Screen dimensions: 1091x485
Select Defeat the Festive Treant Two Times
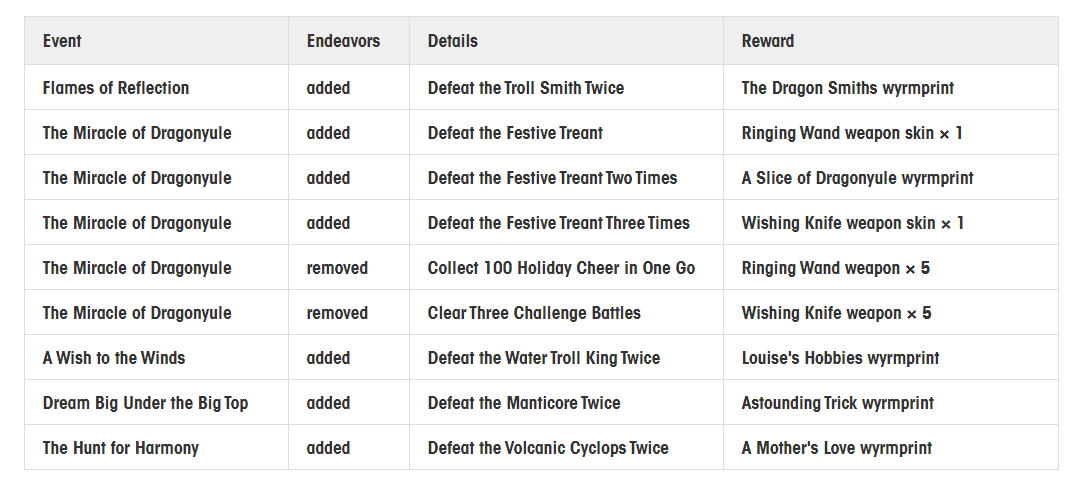(x=553, y=178)
